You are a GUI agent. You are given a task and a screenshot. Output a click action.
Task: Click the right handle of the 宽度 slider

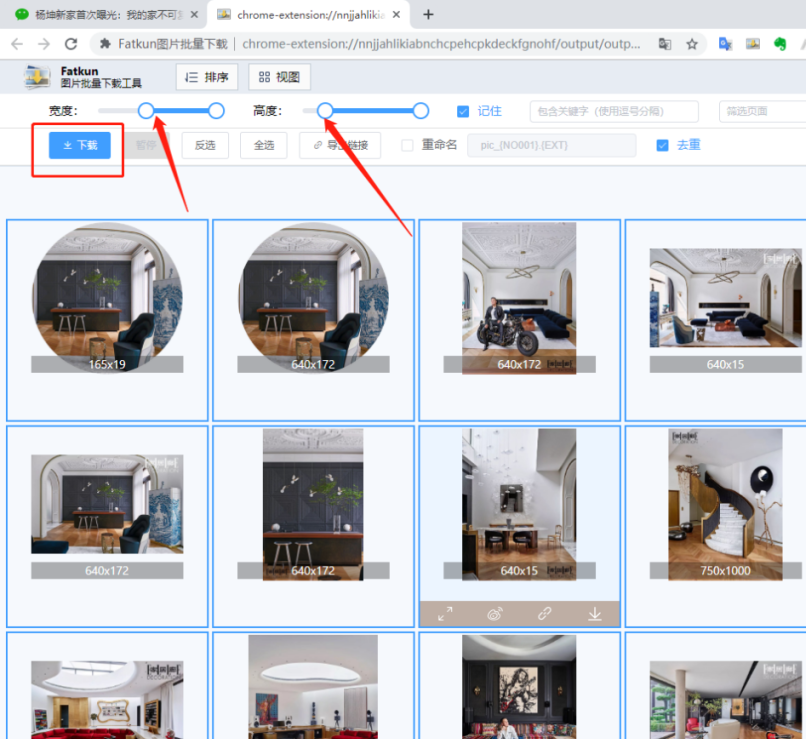click(x=216, y=110)
